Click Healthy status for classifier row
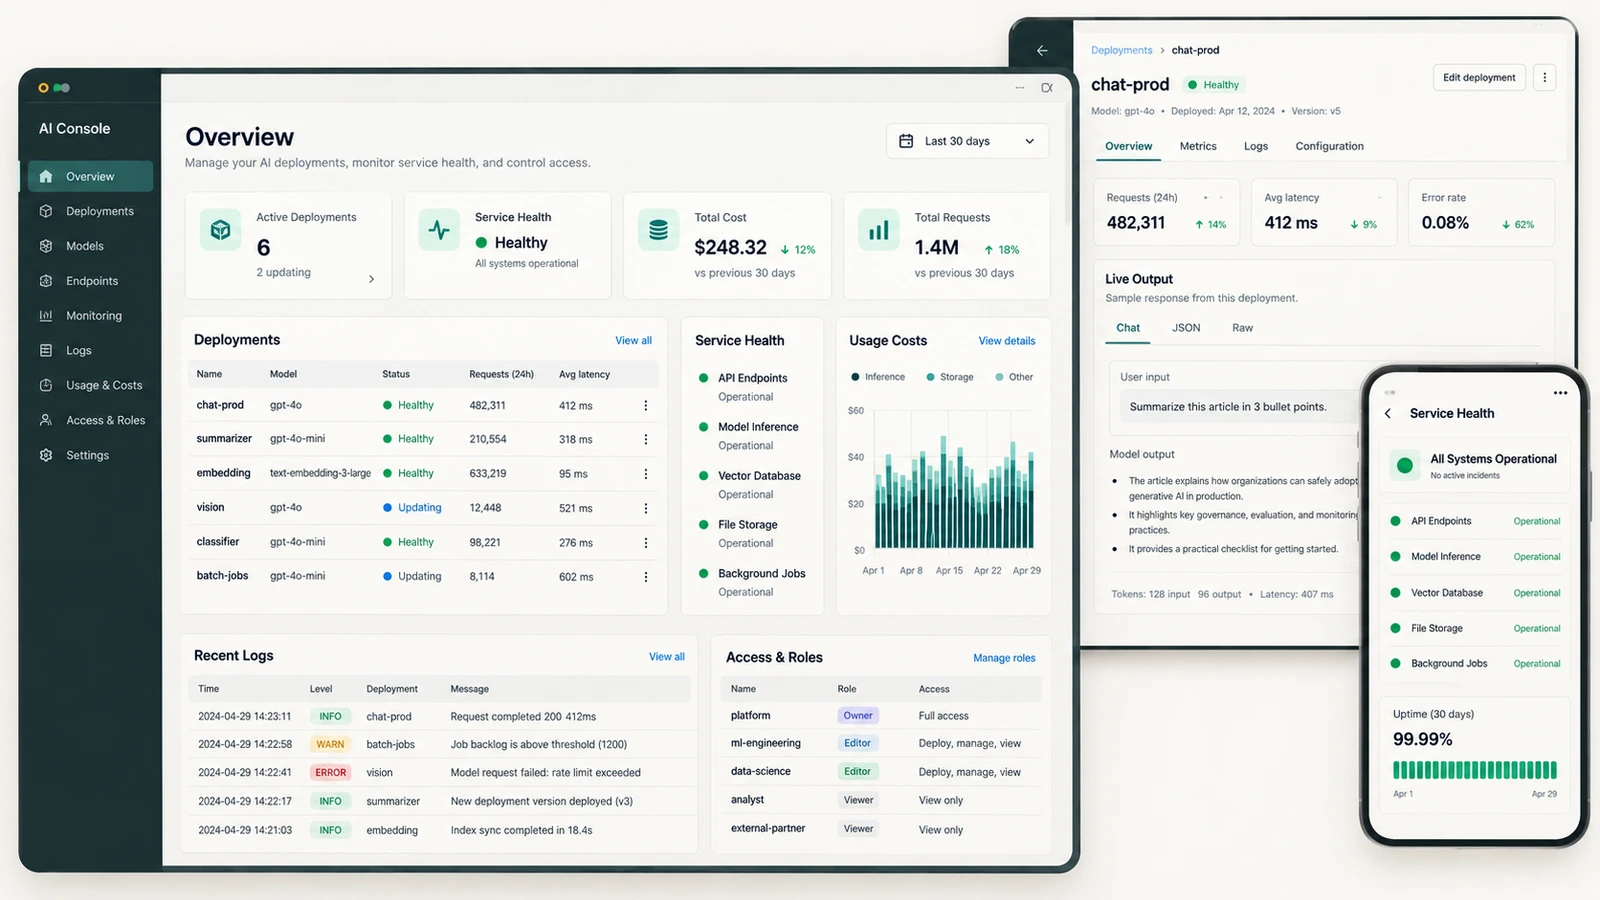The height and width of the screenshot is (900, 1600). [x=408, y=542]
